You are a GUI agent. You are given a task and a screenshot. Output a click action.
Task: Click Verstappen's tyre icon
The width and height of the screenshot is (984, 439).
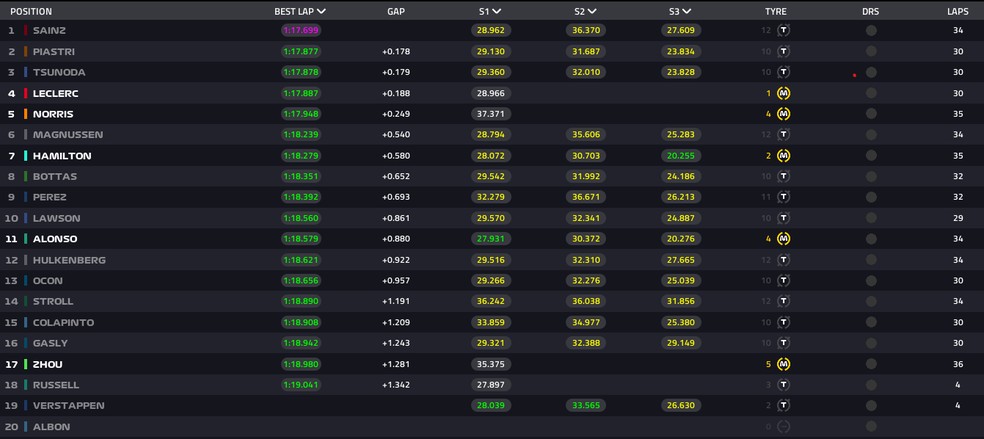pos(783,405)
